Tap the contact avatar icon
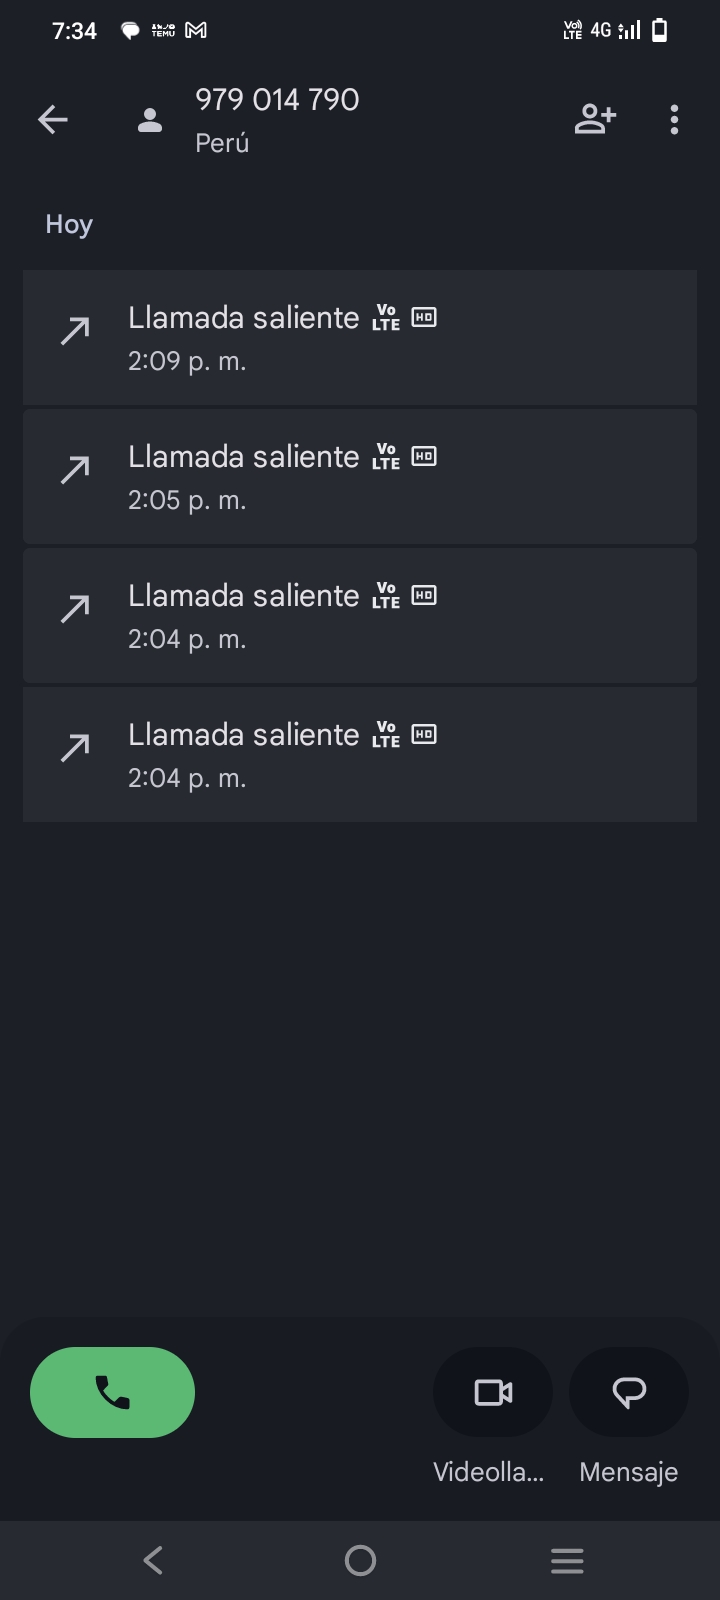The height and width of the screenshot is (1600, 720). 150,120
